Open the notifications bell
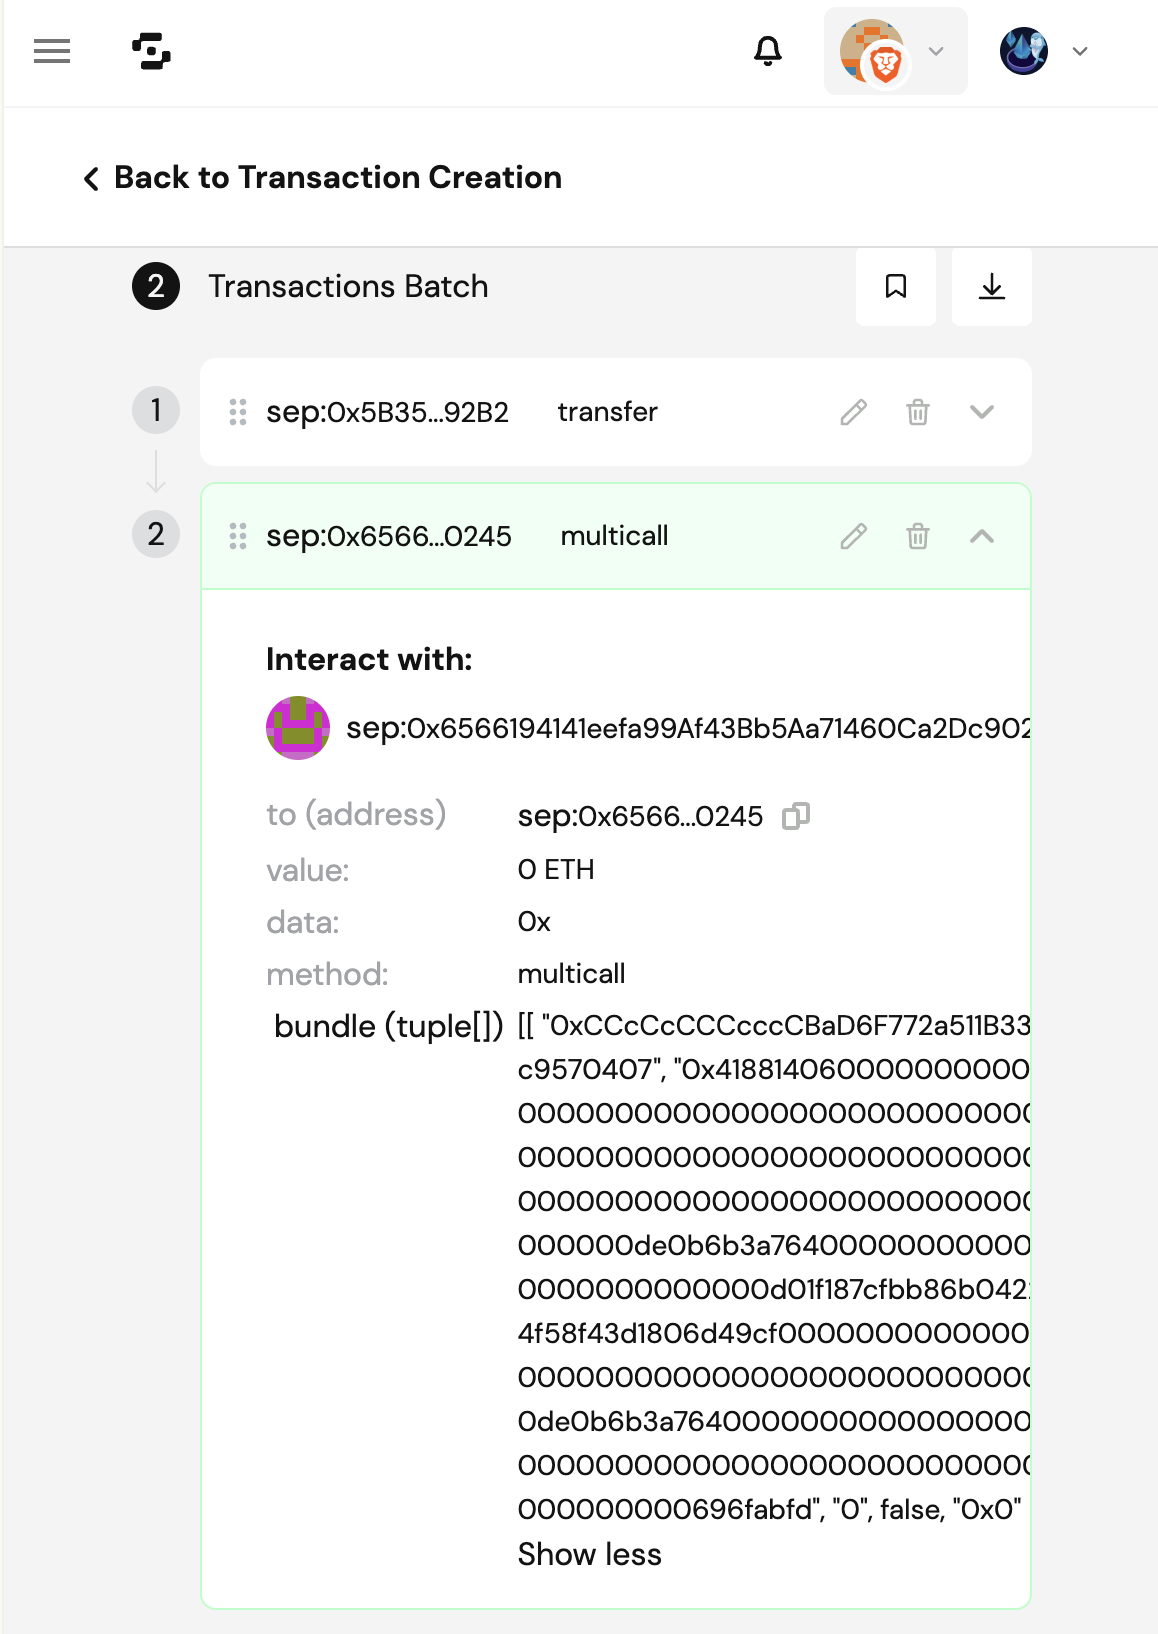This screenshot has width=1158, height=1634. click(767, 51)
